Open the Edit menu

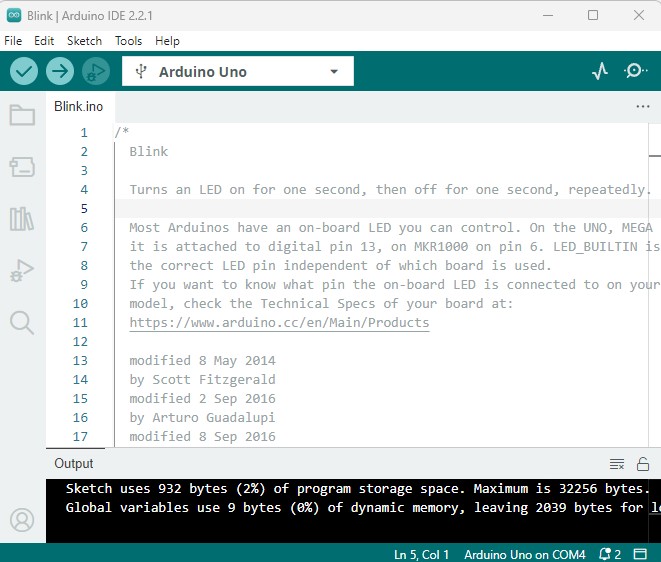(44, 41)
